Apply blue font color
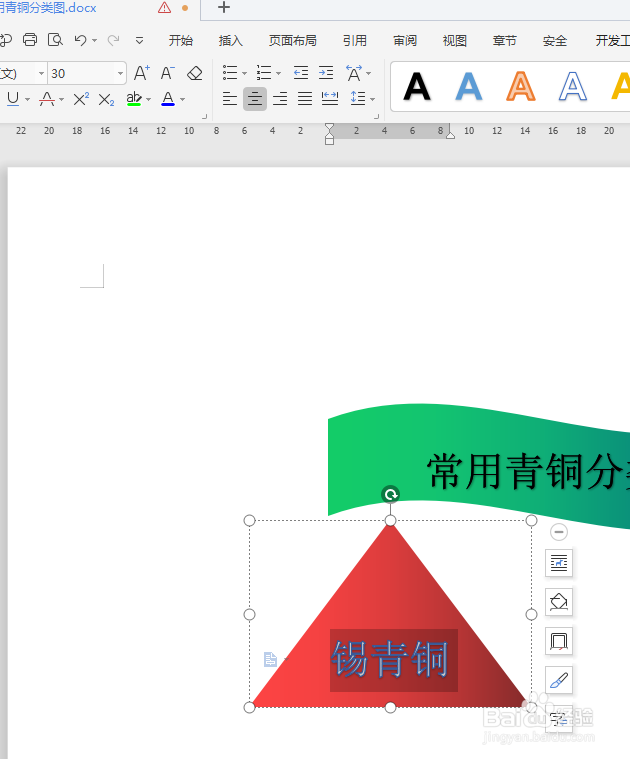Viewport: 630px width, 759px height. (168, 99)
